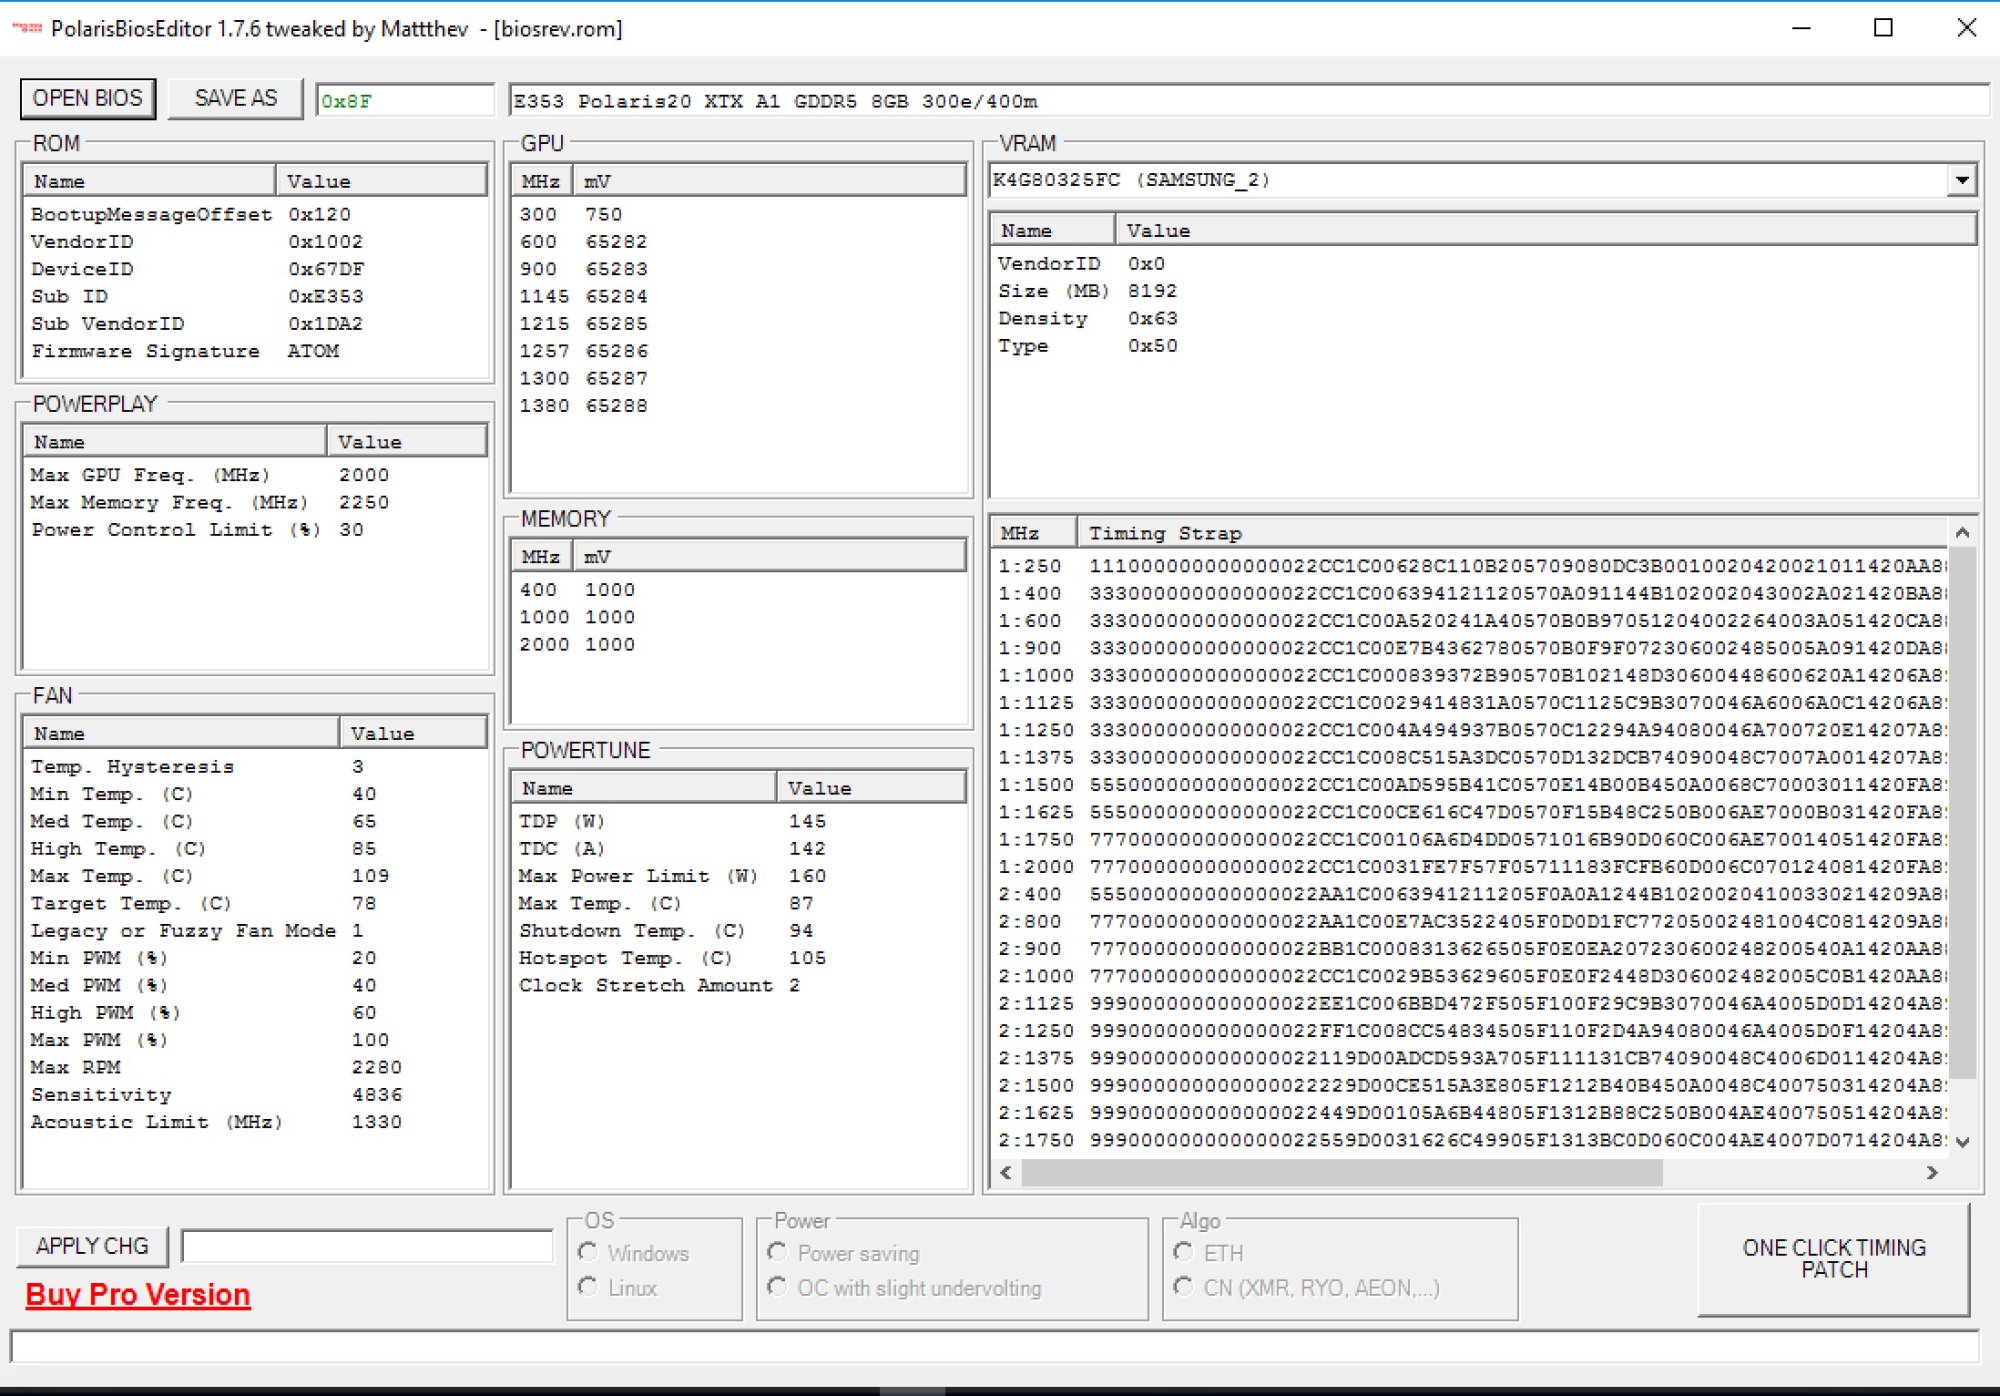This screenshot has width=2000, height=1396.
Task: Click the 0x8F checksum field
Action: click(404, 101)
